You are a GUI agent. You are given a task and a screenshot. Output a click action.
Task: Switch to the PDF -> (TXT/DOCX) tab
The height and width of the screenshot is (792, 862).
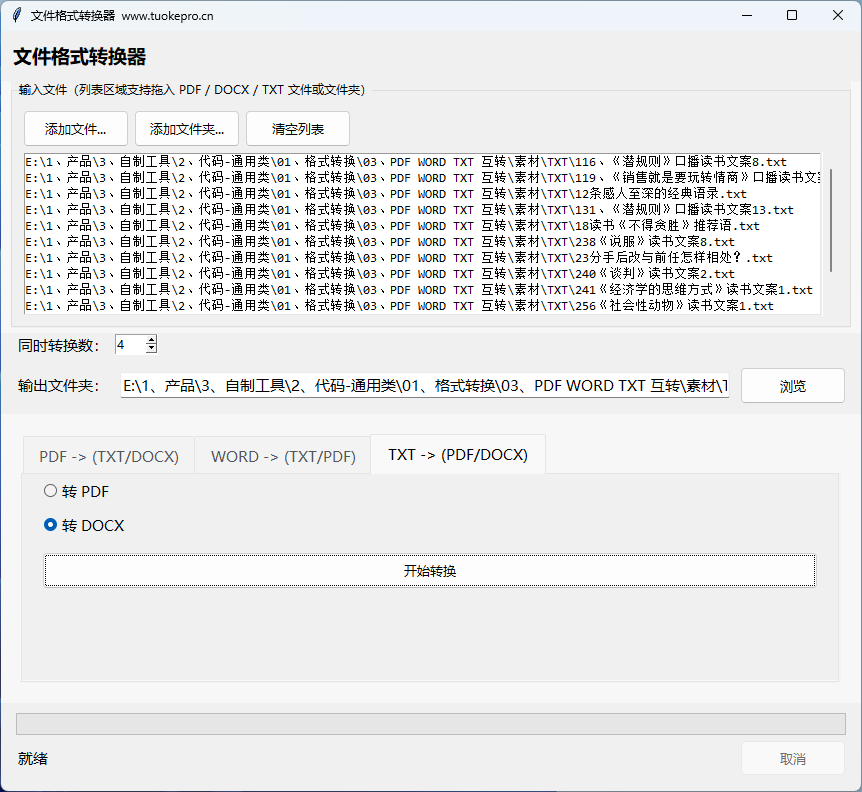pos(109,456)
